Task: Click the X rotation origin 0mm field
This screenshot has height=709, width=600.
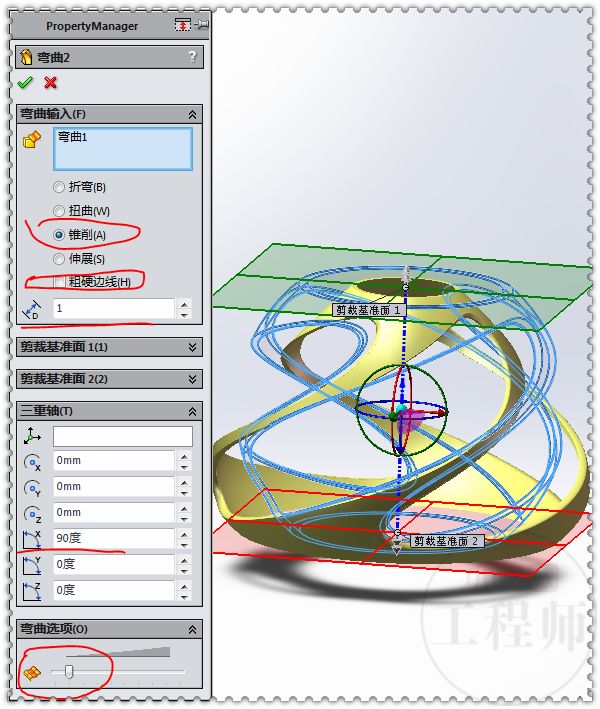Action: coord(113,461)
